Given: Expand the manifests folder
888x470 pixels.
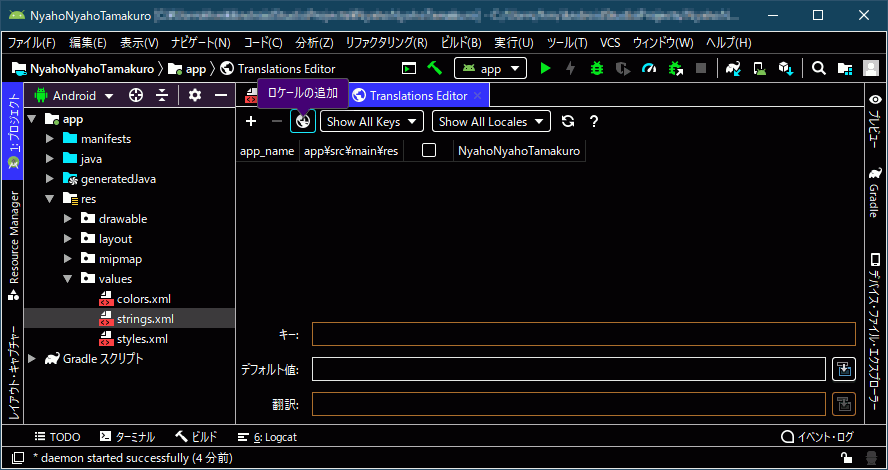Looking at the screenshot, I should tap(50, 139).
